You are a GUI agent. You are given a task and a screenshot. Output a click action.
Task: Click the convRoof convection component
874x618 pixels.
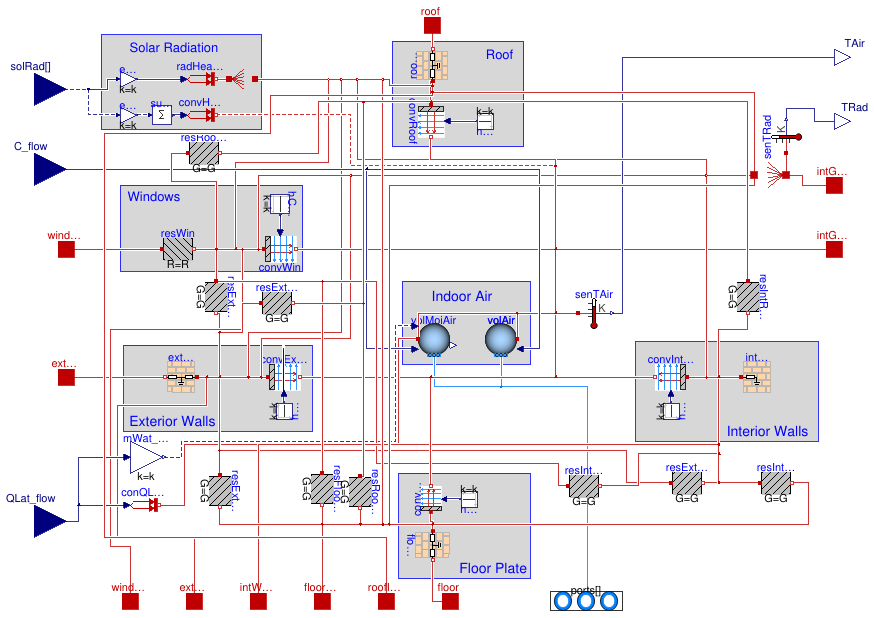pyautogui.click(x=431, y=121)
